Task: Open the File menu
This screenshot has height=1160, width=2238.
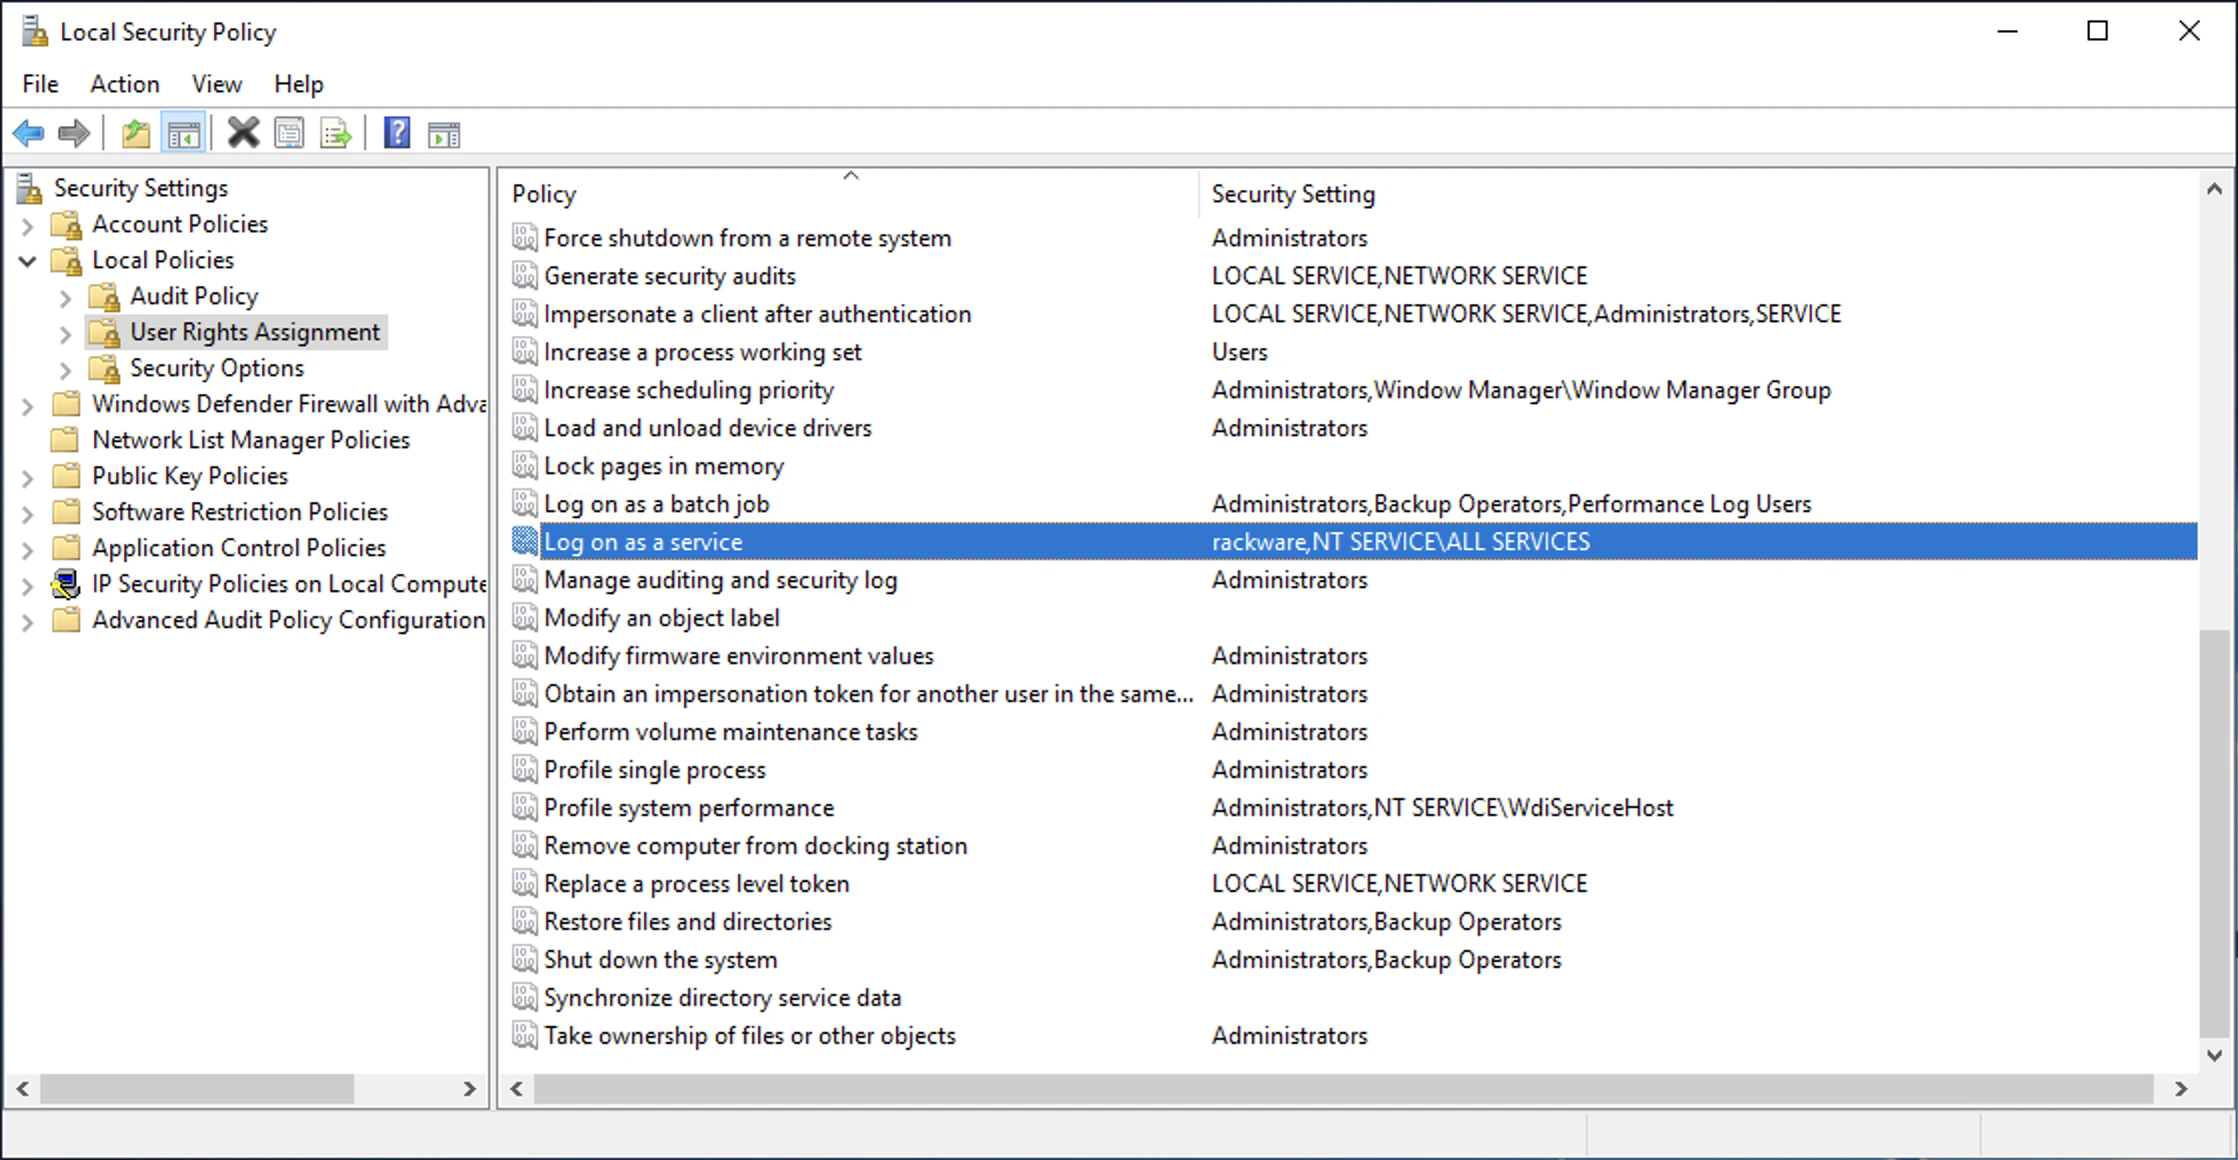Action: click(41, 84)
